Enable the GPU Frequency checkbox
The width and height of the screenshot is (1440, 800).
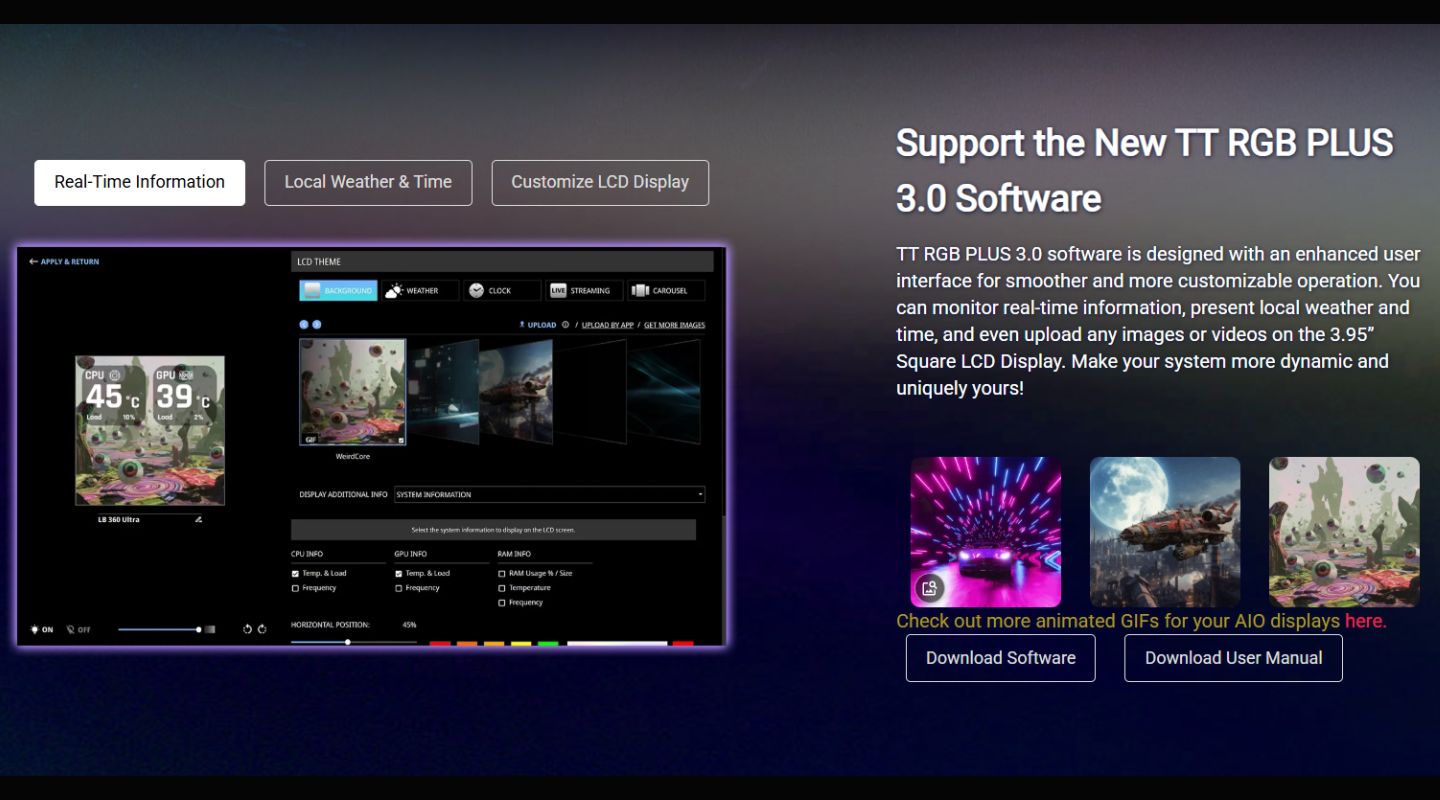398,588
